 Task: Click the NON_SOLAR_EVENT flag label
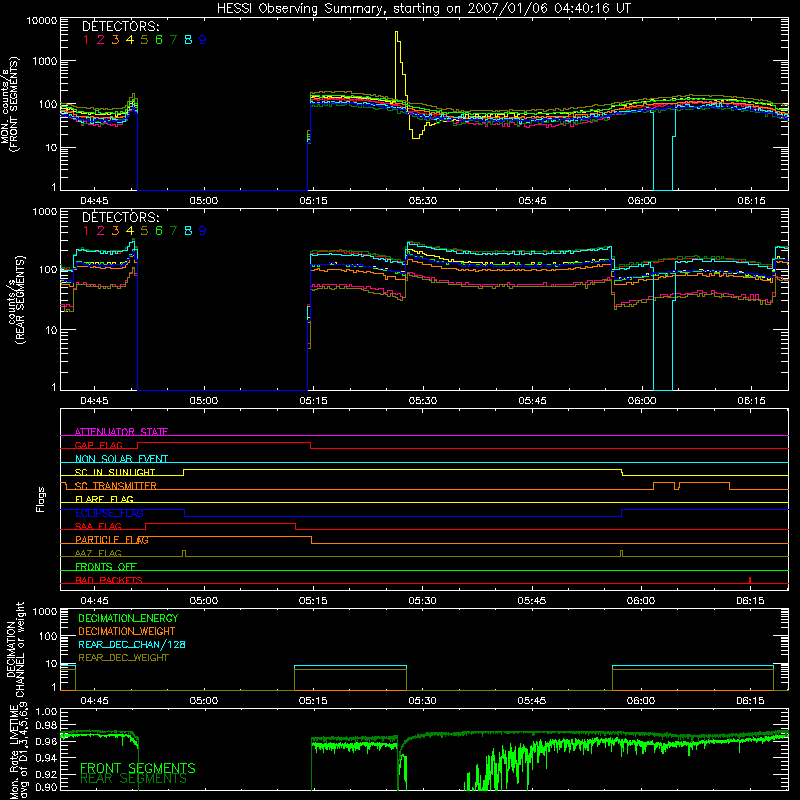click(121, 459)
